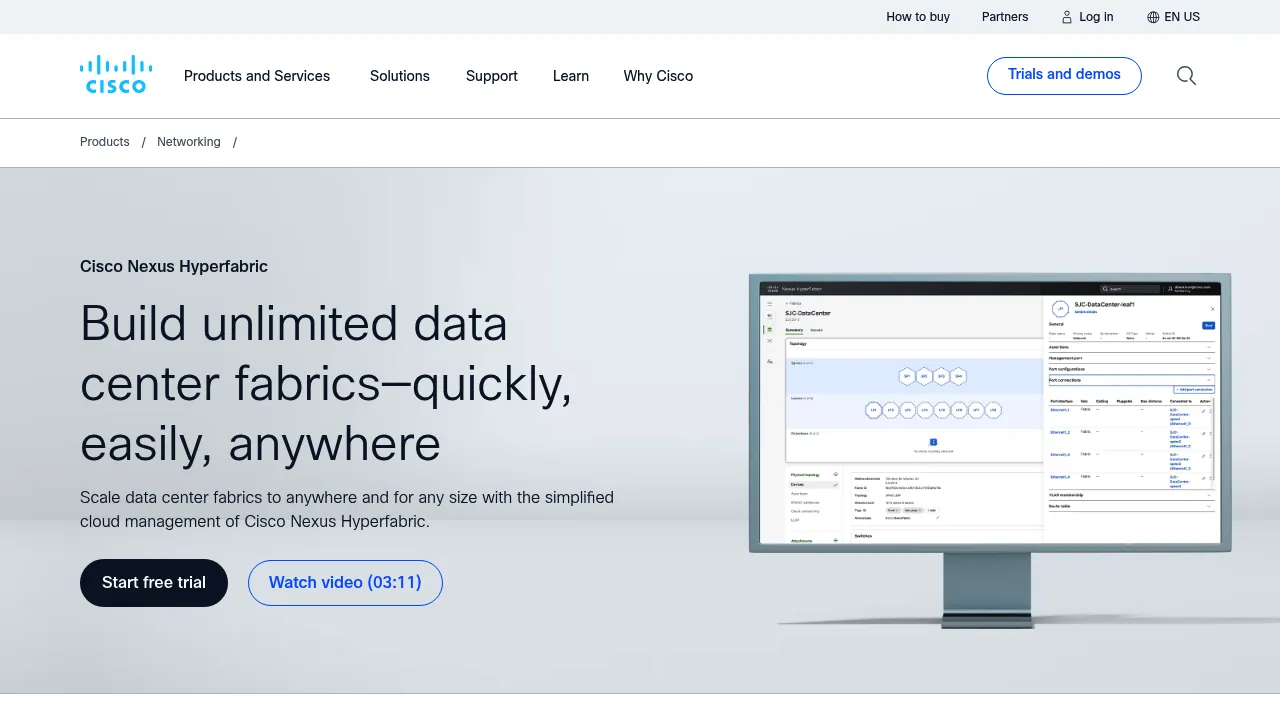
Task: Open the Solutions menu
Action: coord(400,76)
